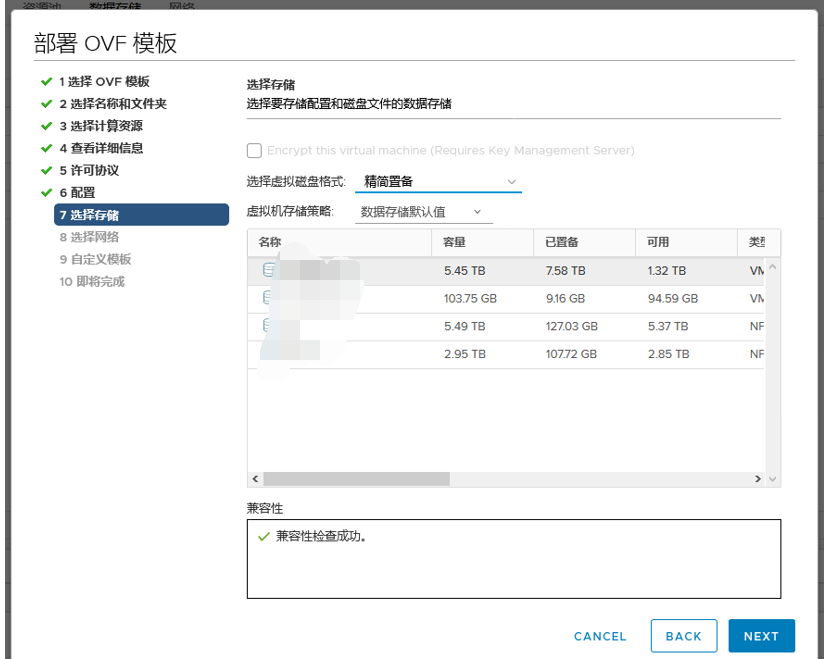This screenshot has height=659, width=827.
Task: Click the datastore icon in the 5.49 TB row
Action: [x=266, y=324]
